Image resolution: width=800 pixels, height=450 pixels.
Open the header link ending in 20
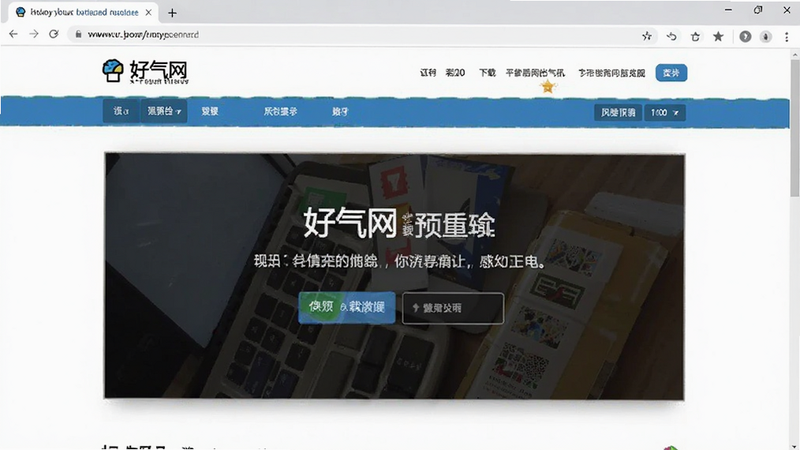(455, 73)
